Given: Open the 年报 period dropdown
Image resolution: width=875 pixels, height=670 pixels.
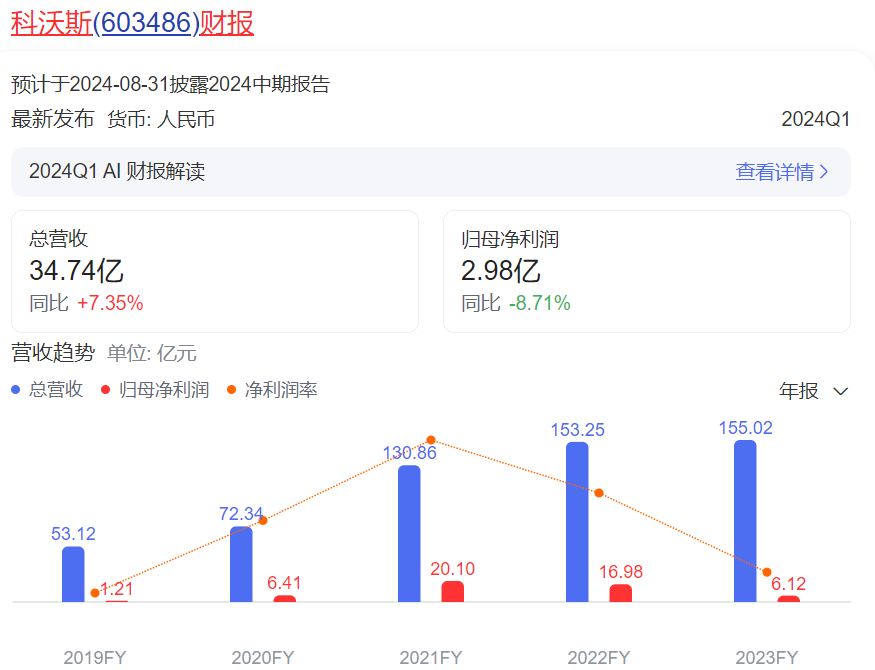Looking at the screenshot, I should pyautogui.click(x=814, y=391).
